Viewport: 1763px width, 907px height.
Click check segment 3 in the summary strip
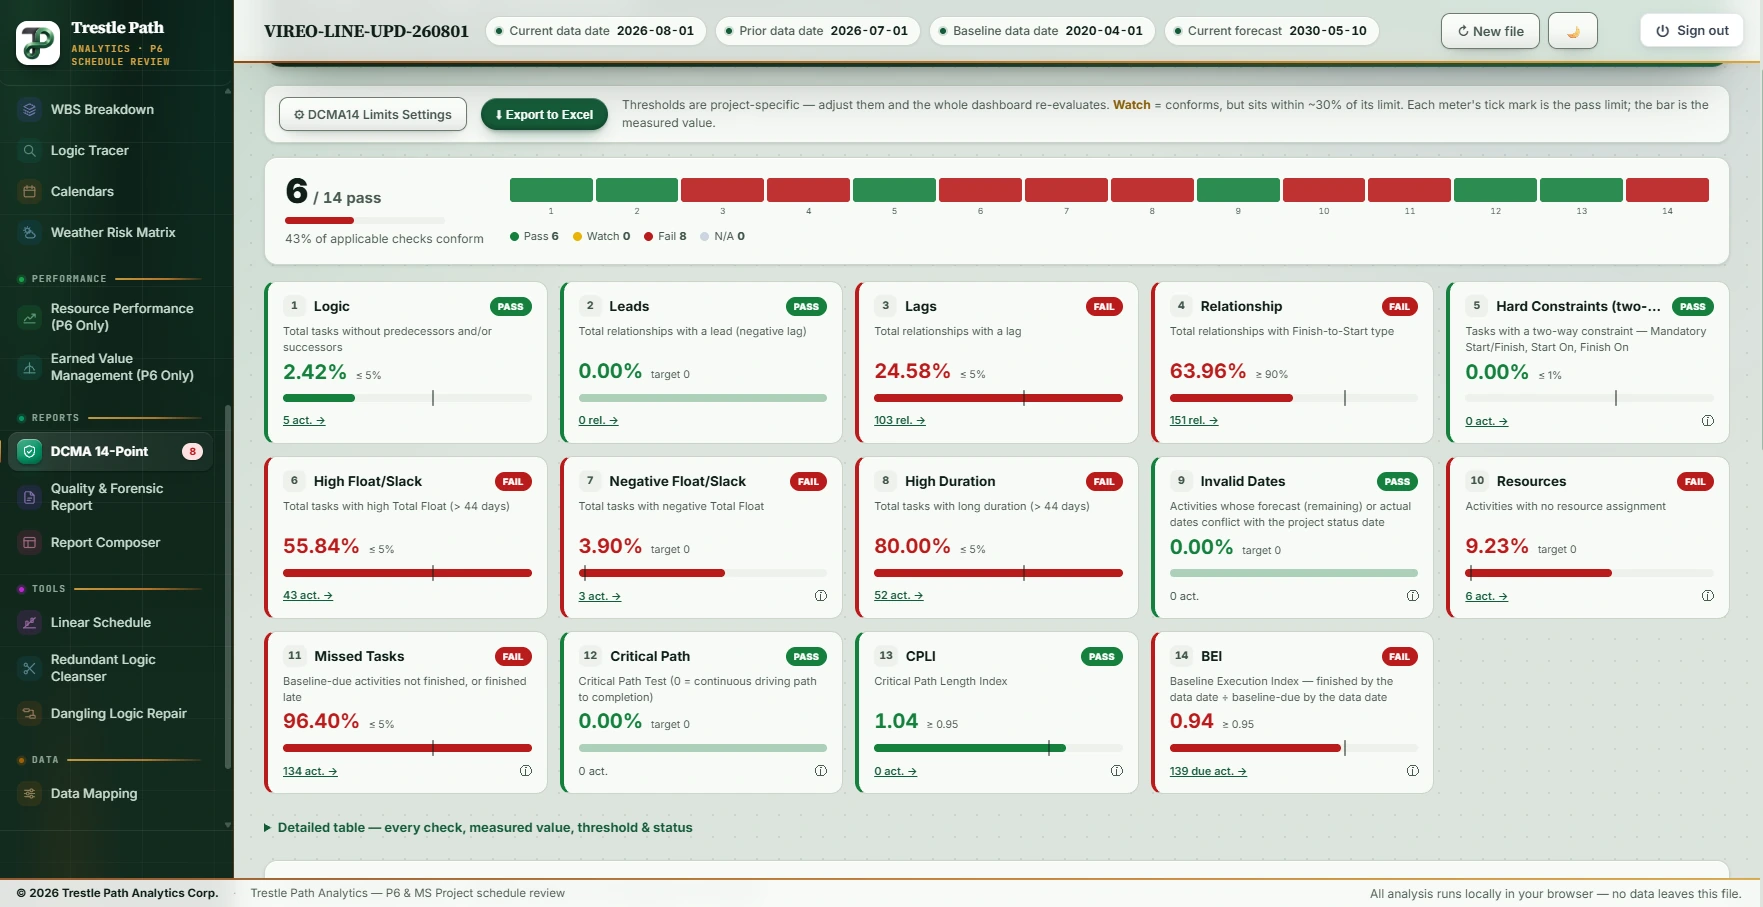723,190
